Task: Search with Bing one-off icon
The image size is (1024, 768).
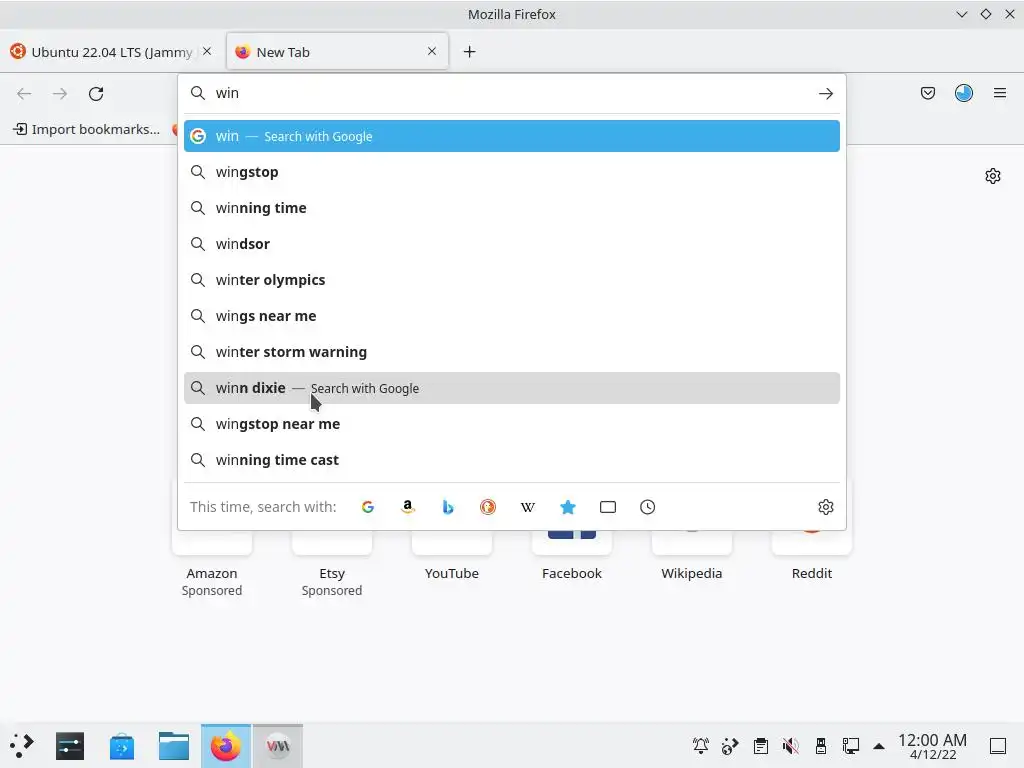Action: pos(447,507)
